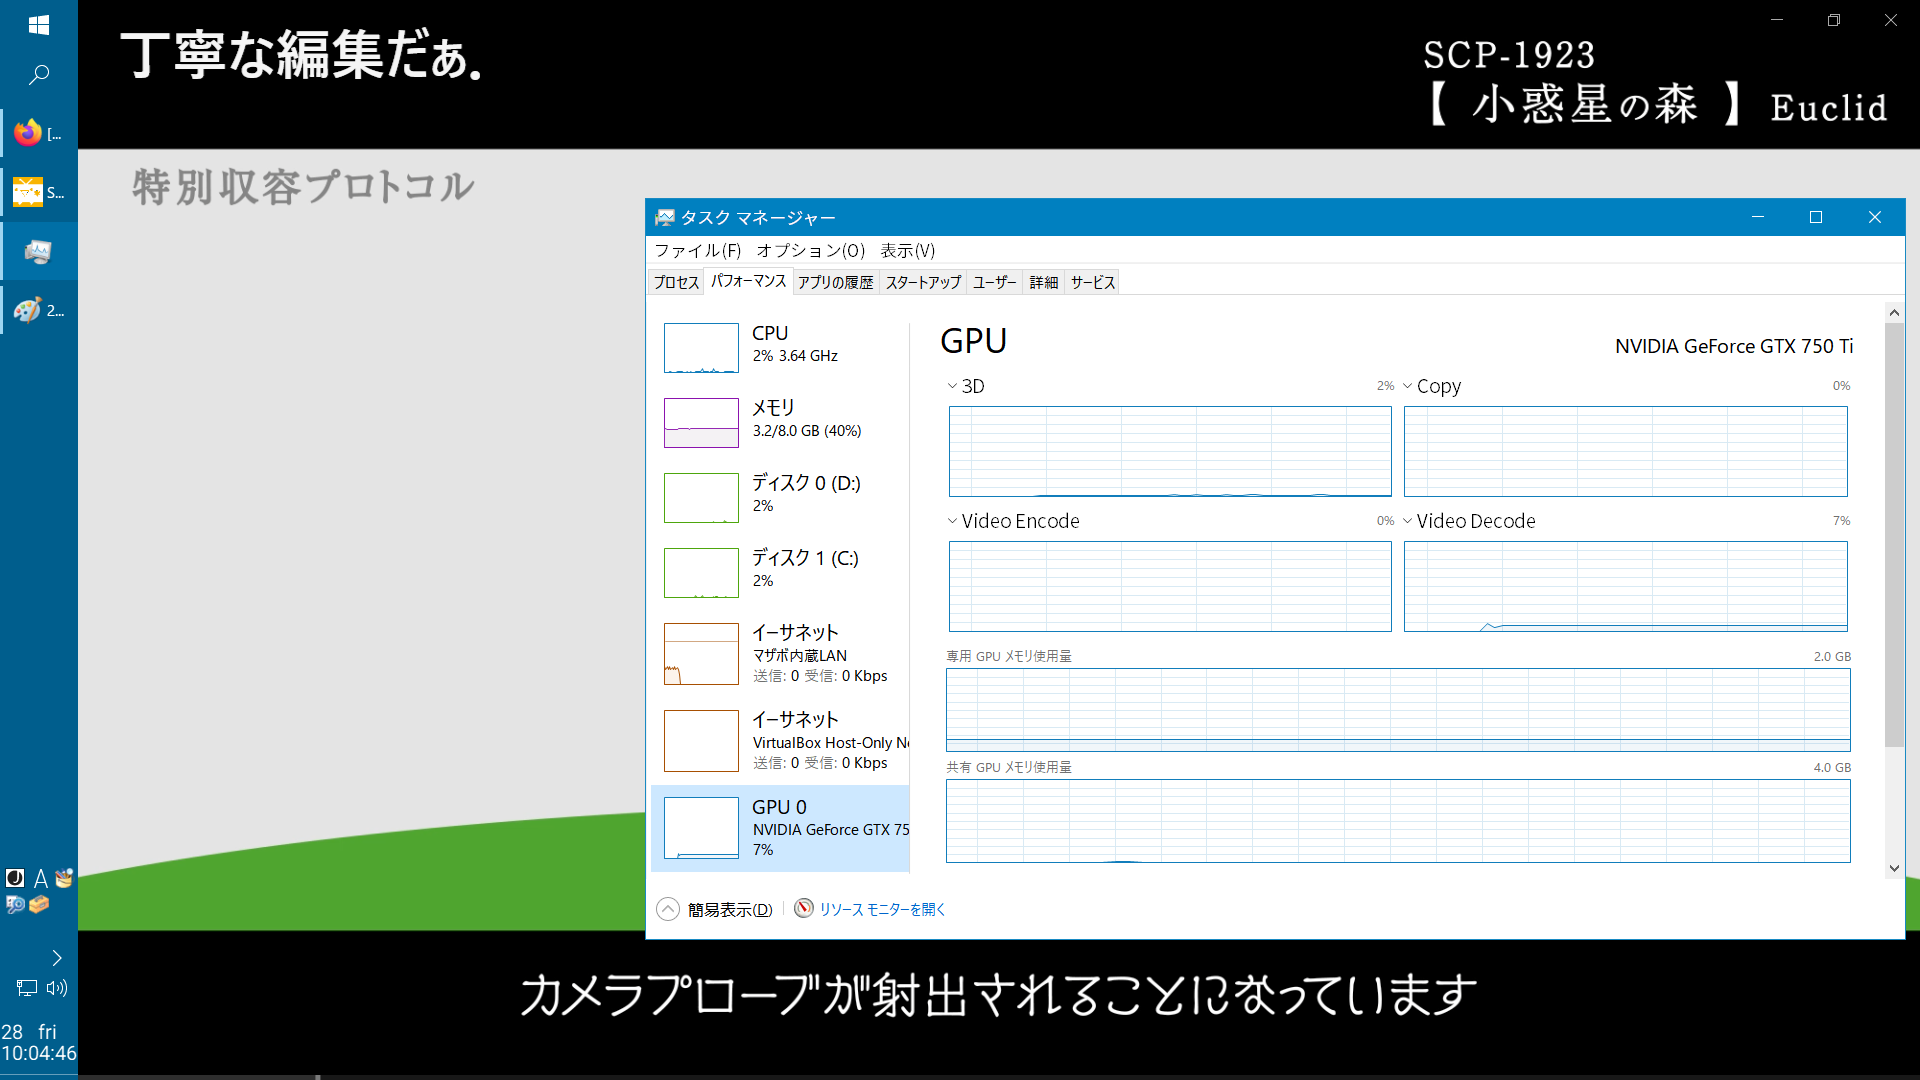Collapse the 3D graph section
Image resolution: width=1920 pixels, height=1080 pixels.
click(x=951, y=385)
